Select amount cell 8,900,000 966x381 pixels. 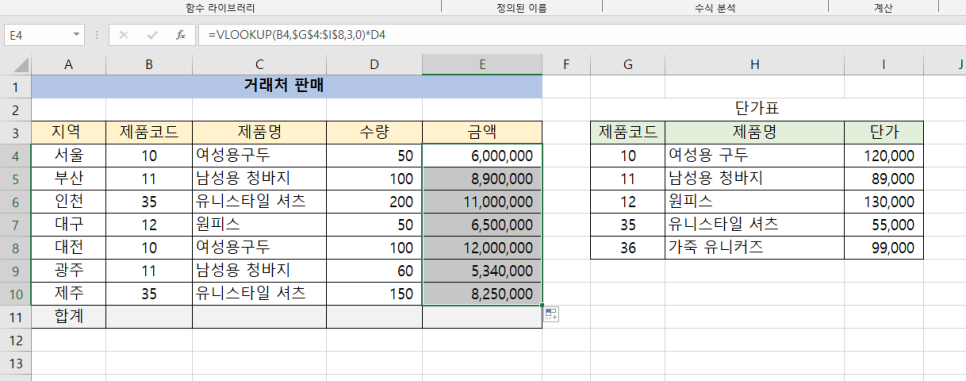pyautogui.click(x=482, y=179)
